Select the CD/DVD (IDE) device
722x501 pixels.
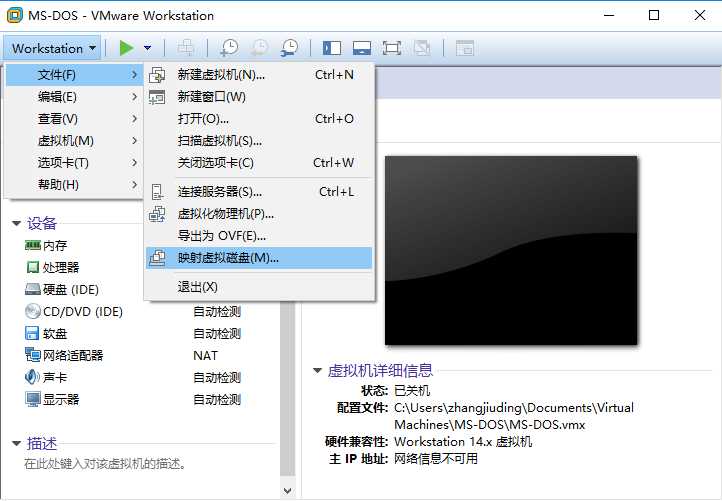pyautogui.click(x=74, y=312)
